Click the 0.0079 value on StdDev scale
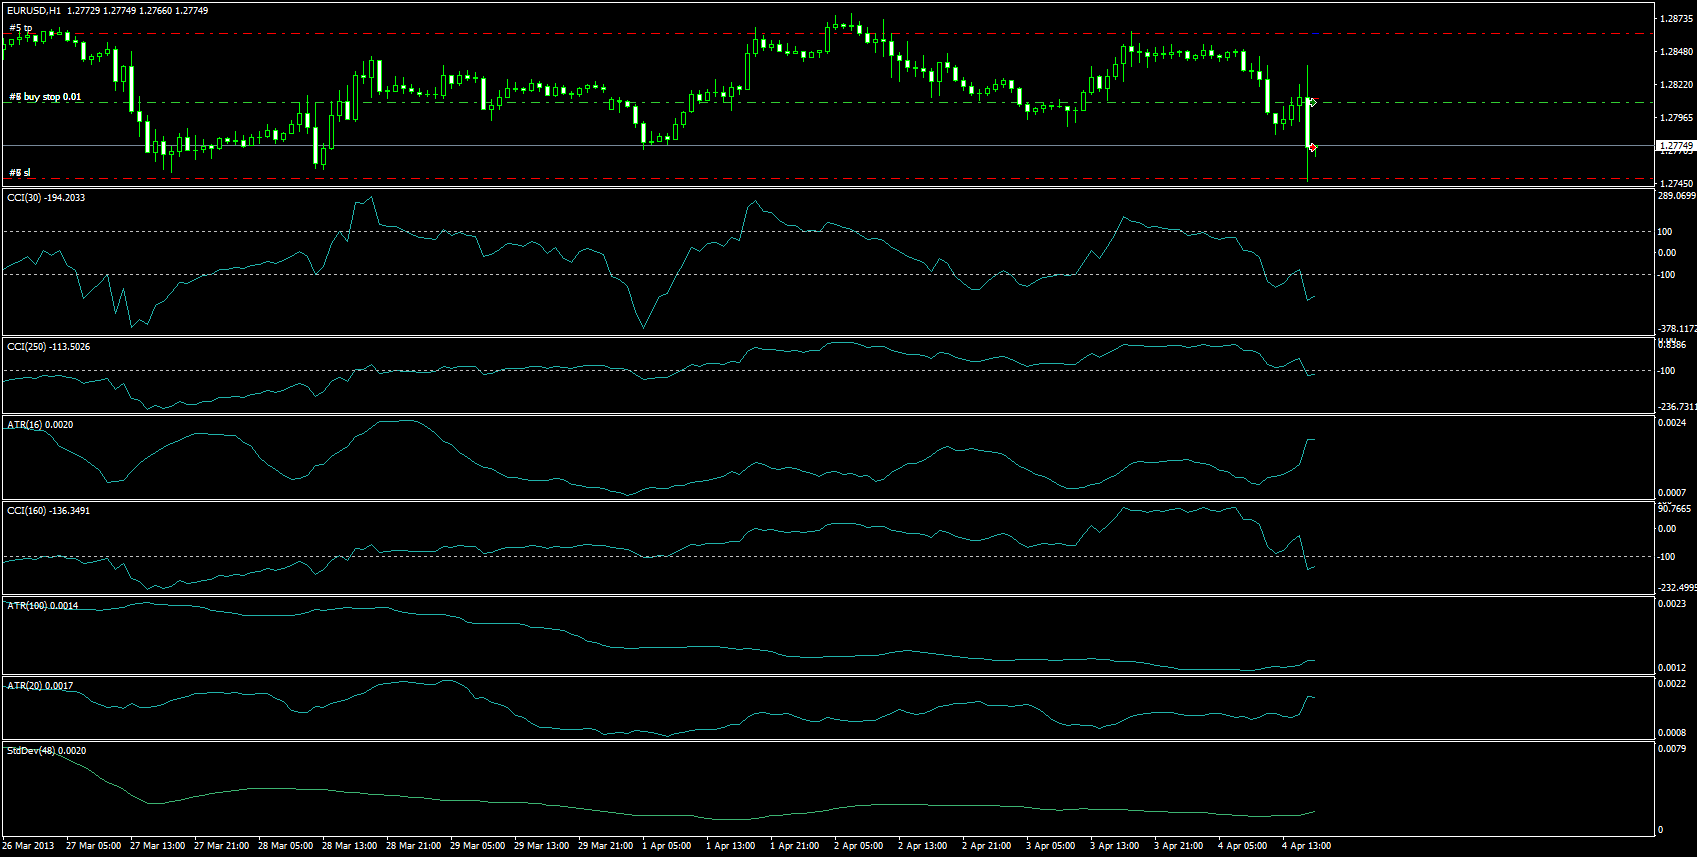The width and height of the screenshot is (1697, 857). 1672,749
